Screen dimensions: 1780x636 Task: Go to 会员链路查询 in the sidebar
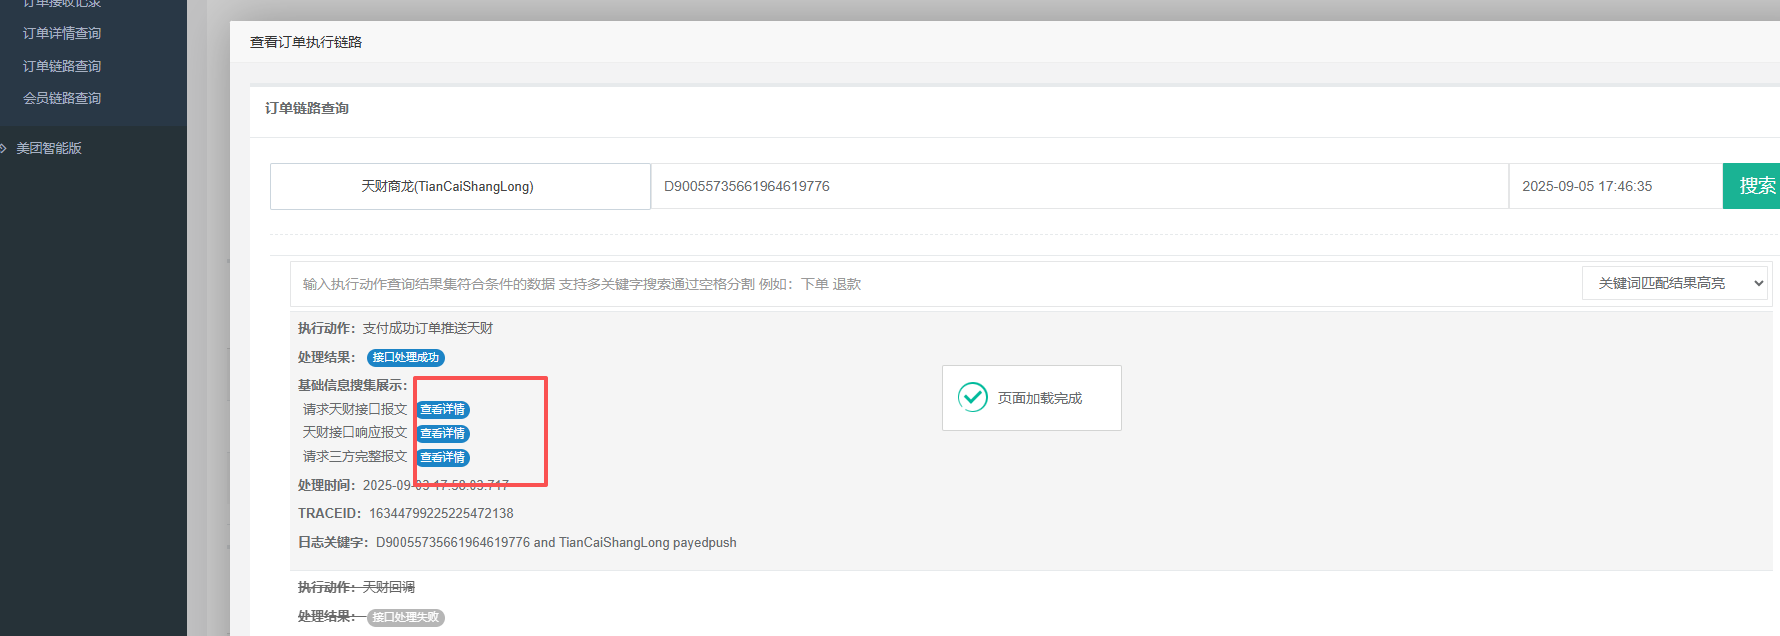62,98
